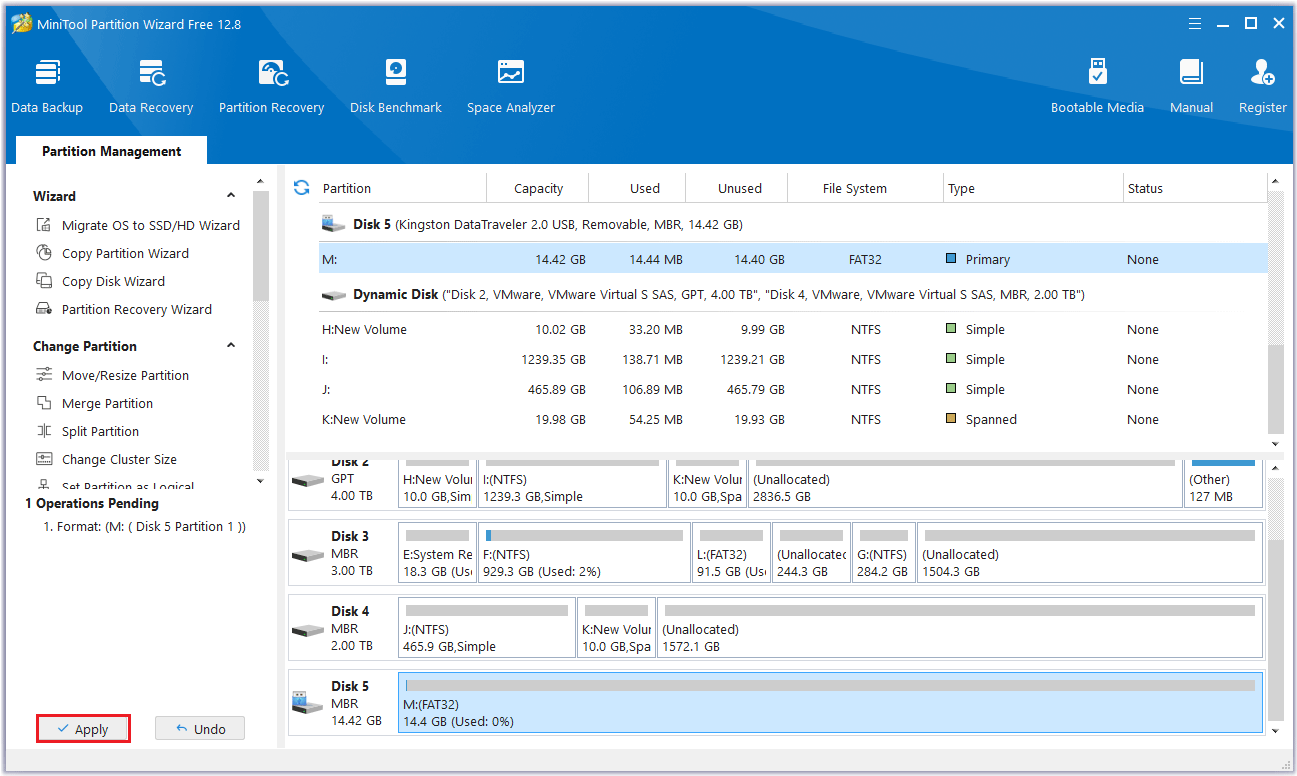Select 1504.3 GB unallocated block
Viewport: 1297px width, 776px height.
(1090, 552)
